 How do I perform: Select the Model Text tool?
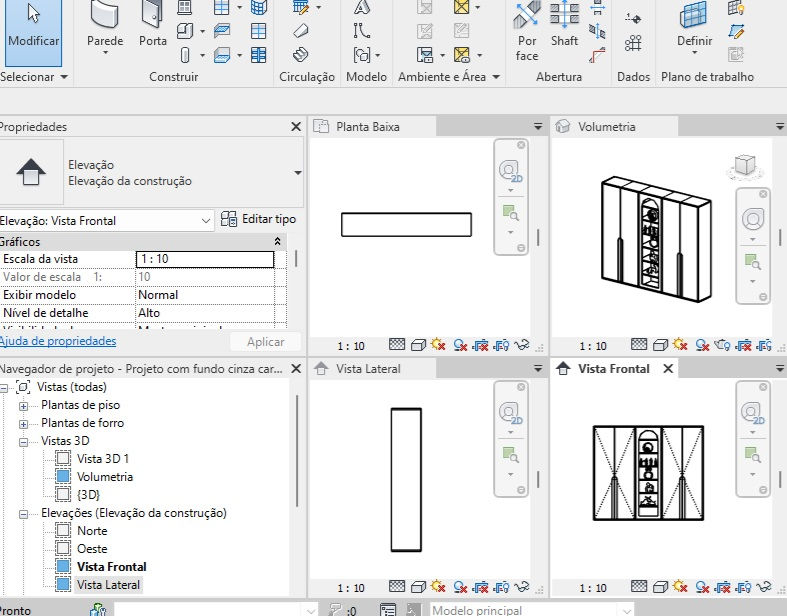(361, 7)
